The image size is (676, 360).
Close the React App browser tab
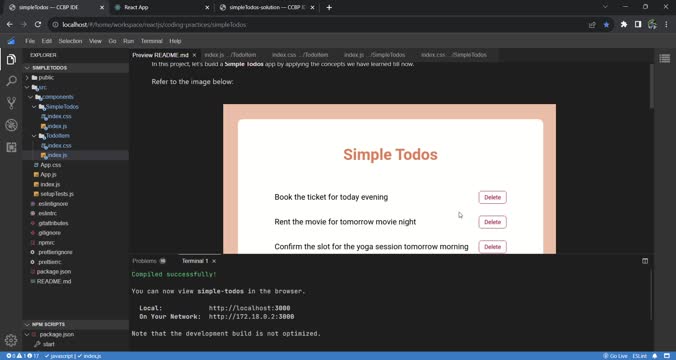(x=207, y=7)
